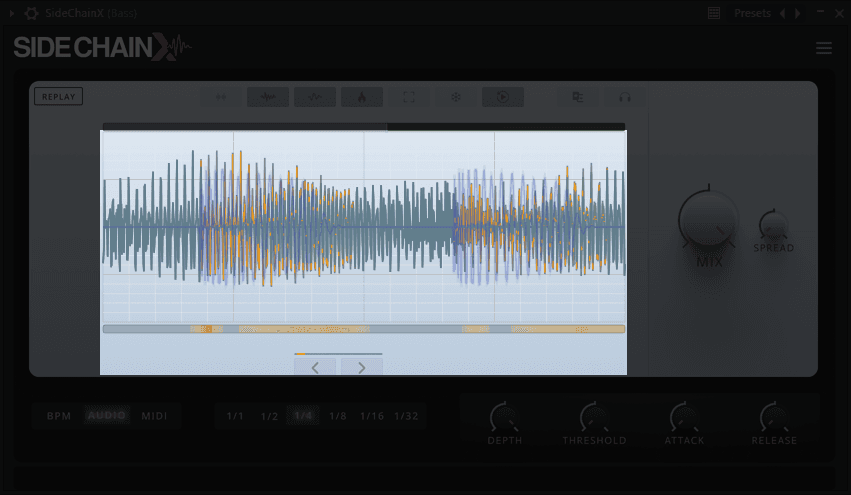Viewport: 851px width, 495px height.
Task: Open the hamburger menu
Action: coord(824,48)
